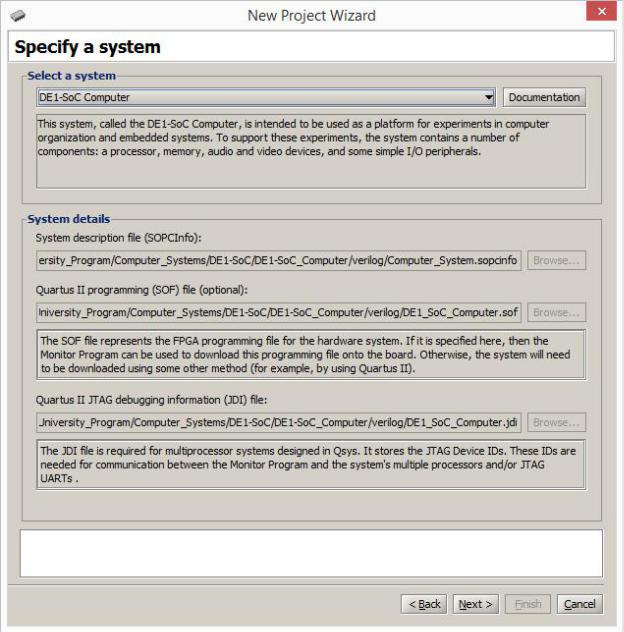Click the 'Select a system' group title

[x=71, y=76]
